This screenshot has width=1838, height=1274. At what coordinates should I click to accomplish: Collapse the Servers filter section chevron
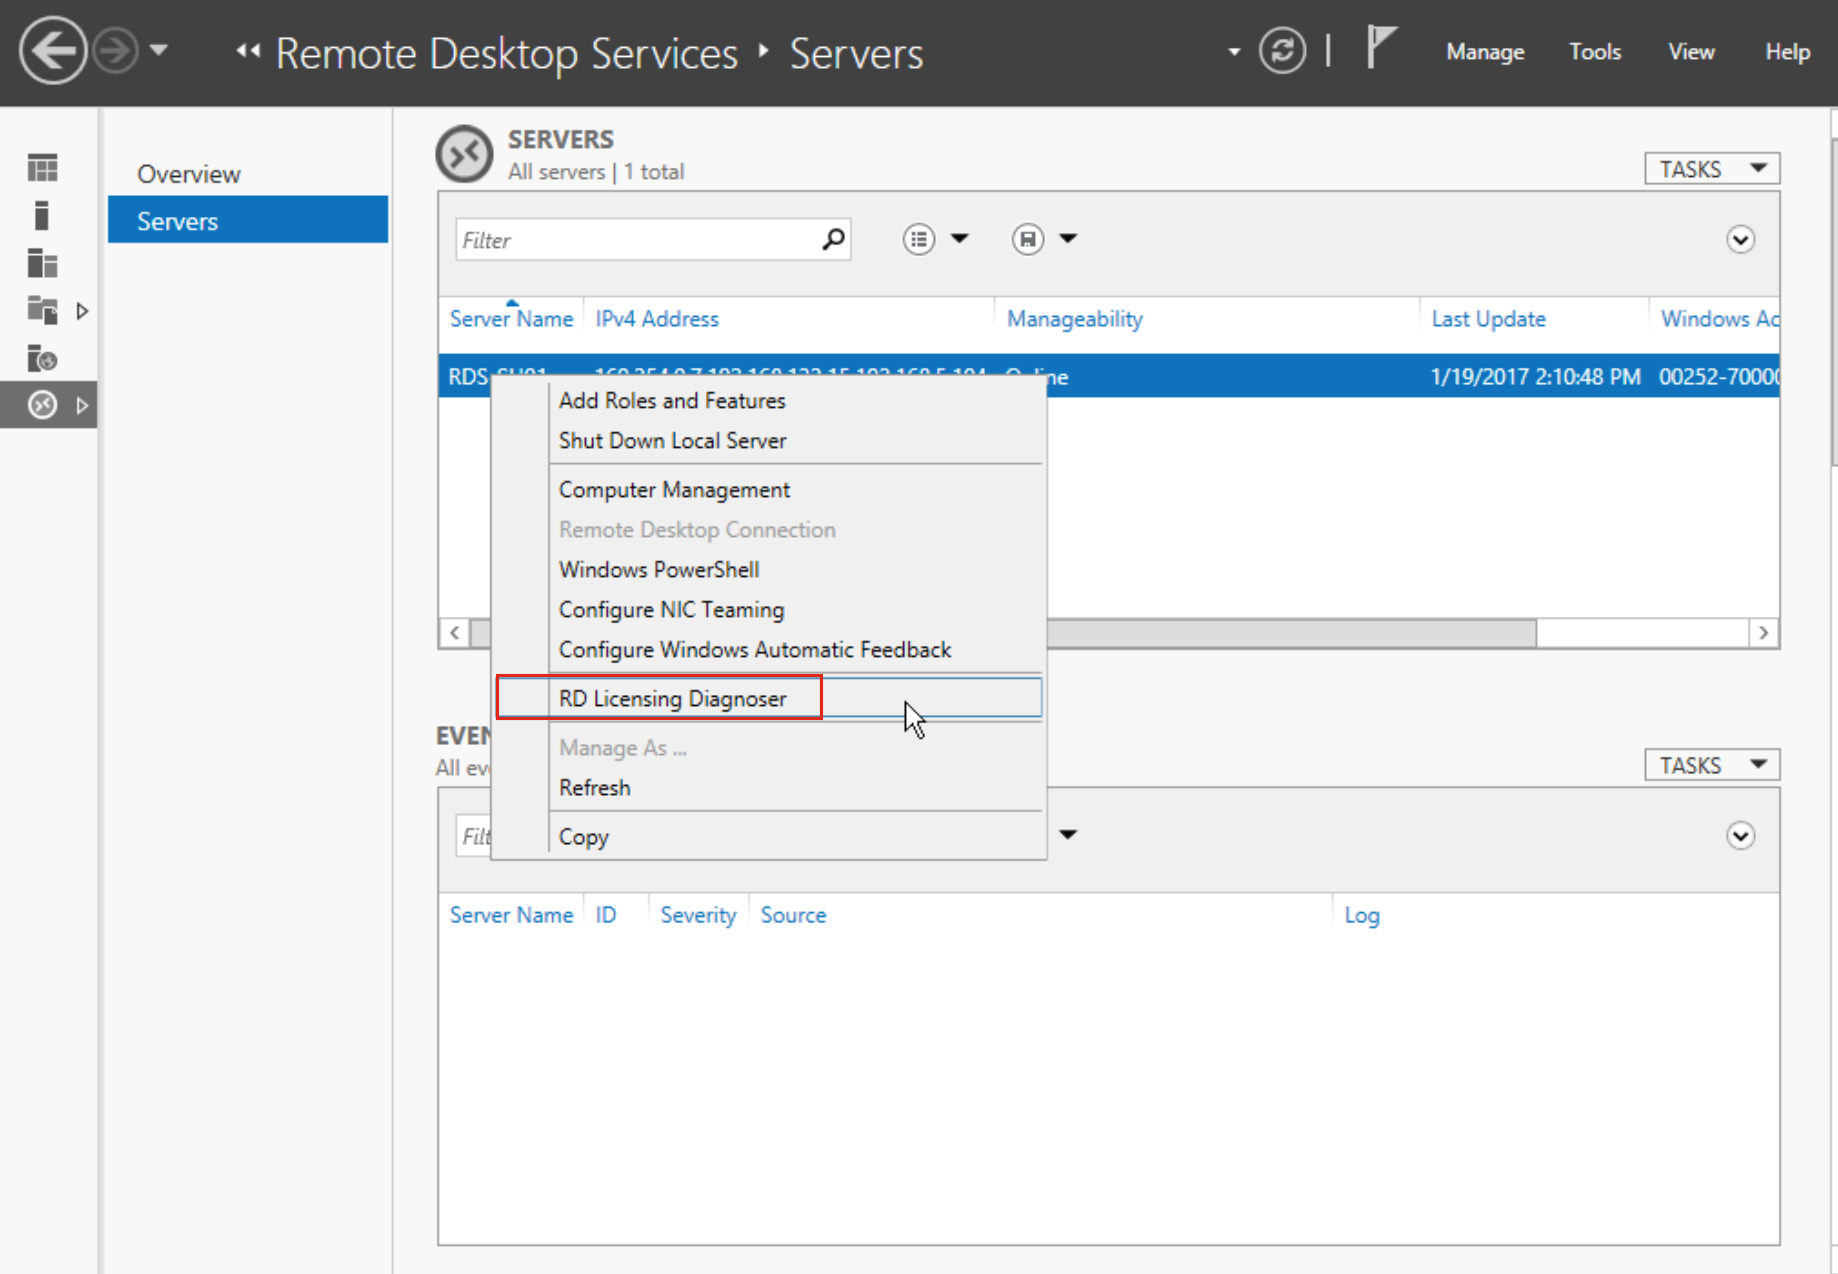1740,240
